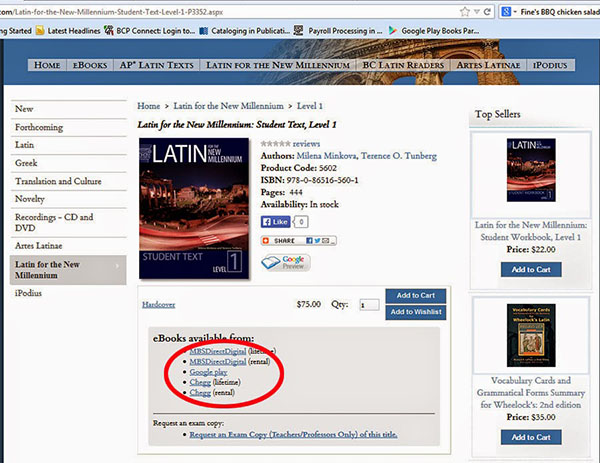Click the Student Text book cover image
Image resolution: width=600 pixels, height=463 pixels.
(194, 208)
